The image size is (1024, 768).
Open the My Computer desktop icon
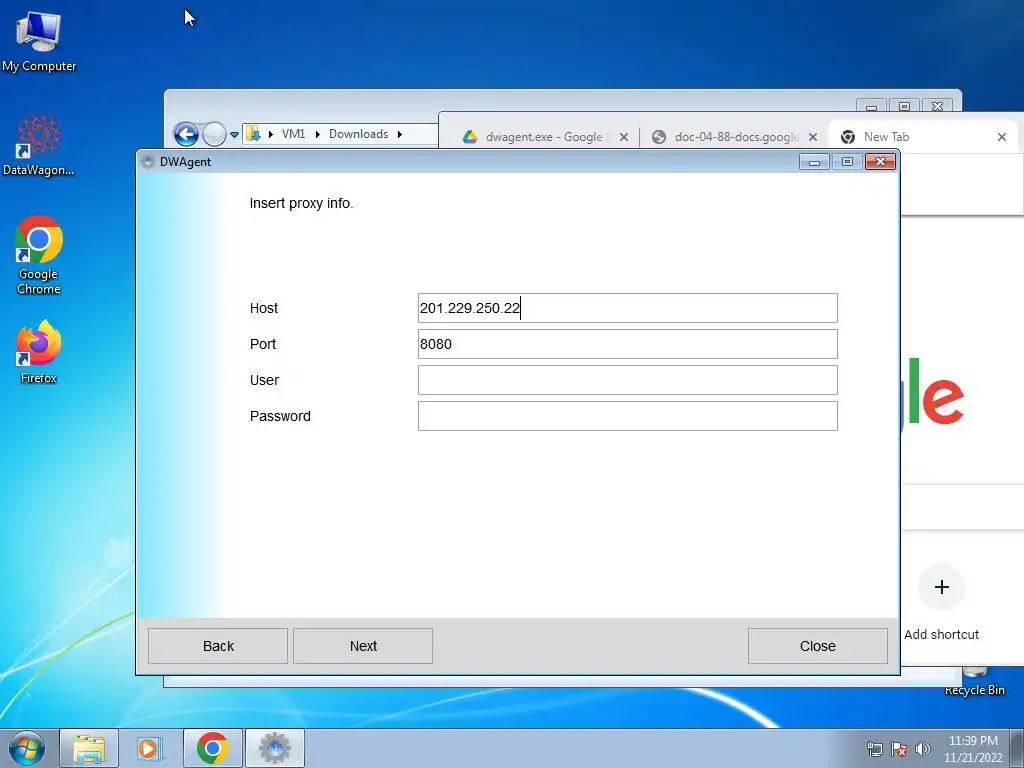pyautogui.click(x=39, y=40)
